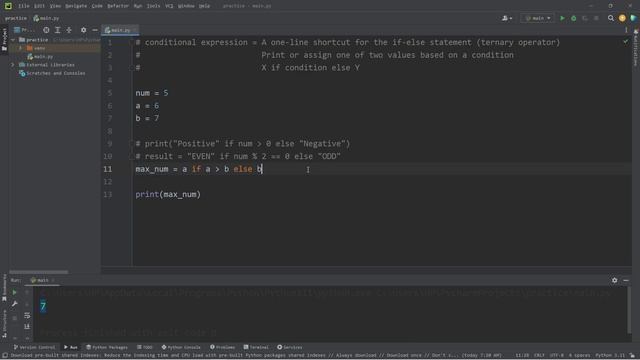The width and height of the screenshot is (640, 360).
Task: Click scroll-to-end icon in Run panel
Action: click(x=27, y=327)
